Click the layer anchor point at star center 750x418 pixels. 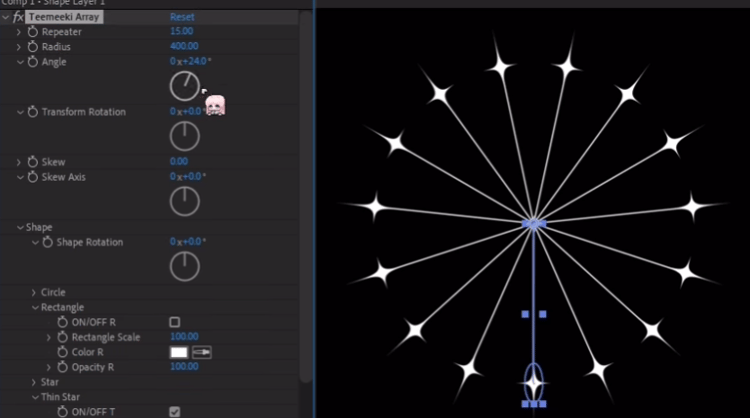(534, 223)
